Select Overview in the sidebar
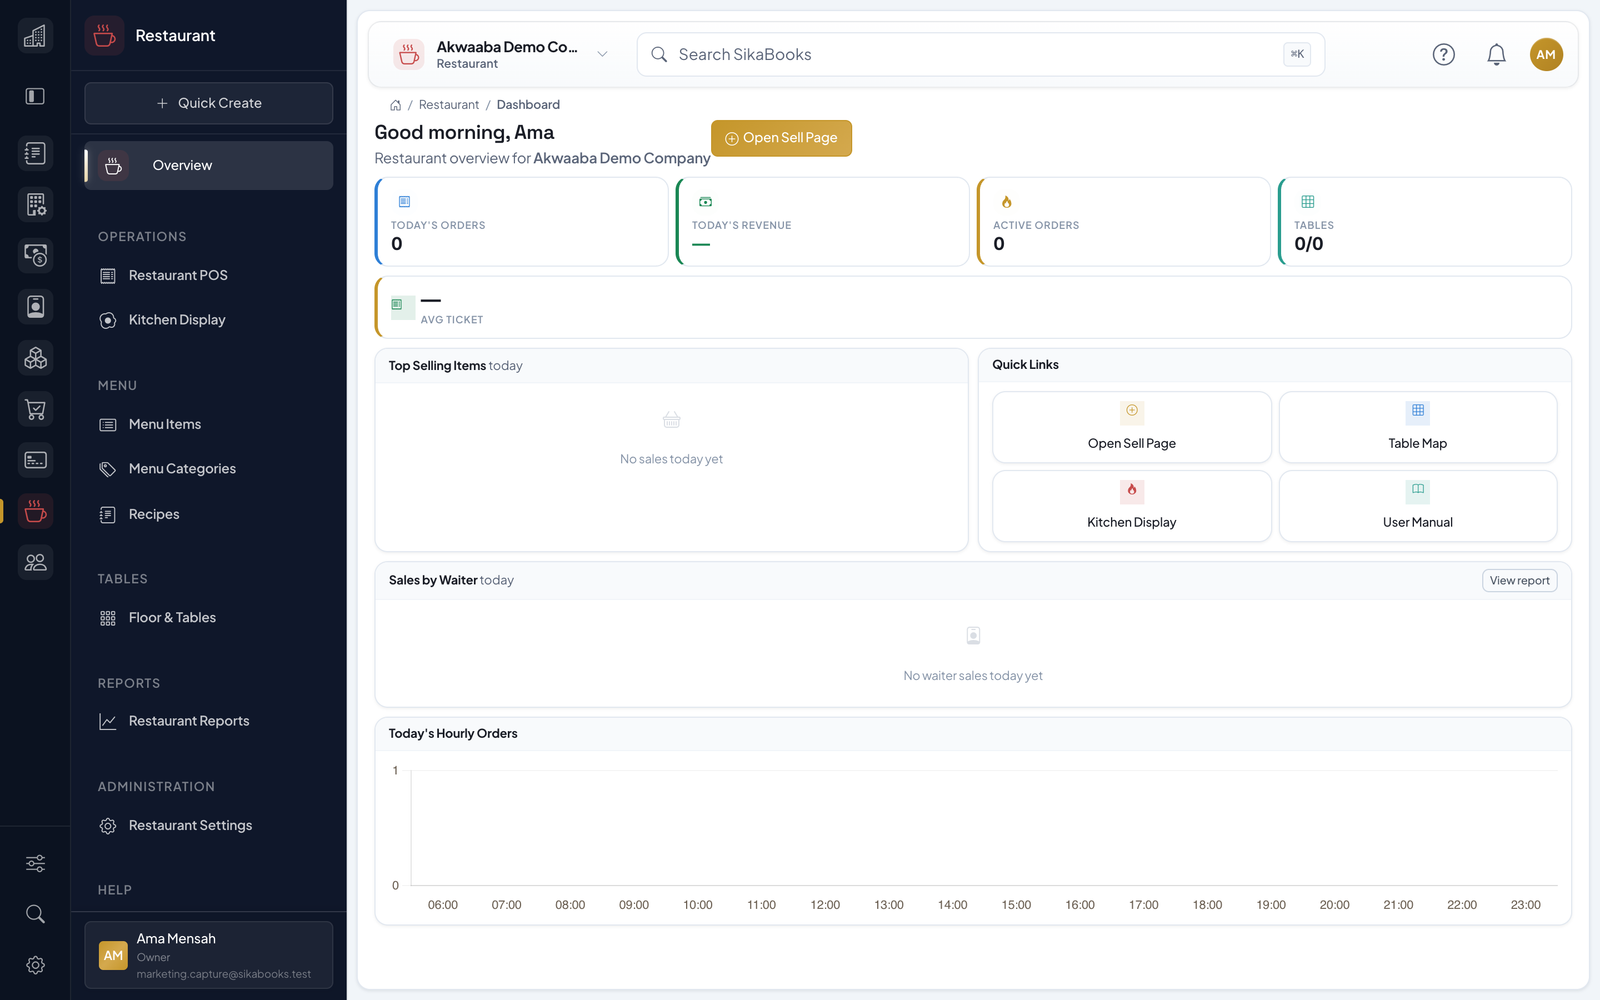The height and width of the screenshot is (1000, 1600). coord(209,165)
